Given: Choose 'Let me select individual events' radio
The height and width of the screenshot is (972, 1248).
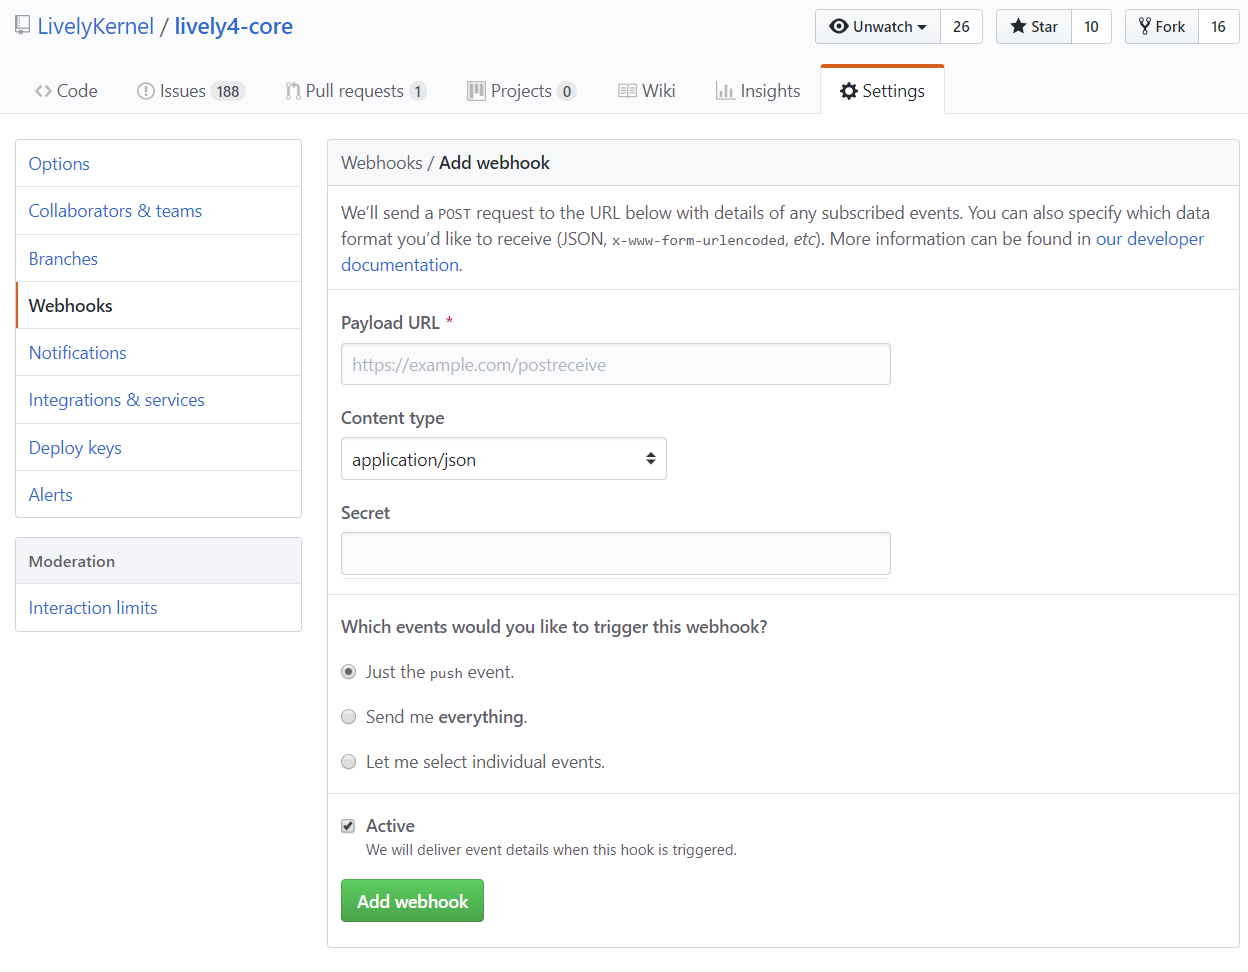Looking at the screenshot, I should pyautogui.click(x=349, y=762).
